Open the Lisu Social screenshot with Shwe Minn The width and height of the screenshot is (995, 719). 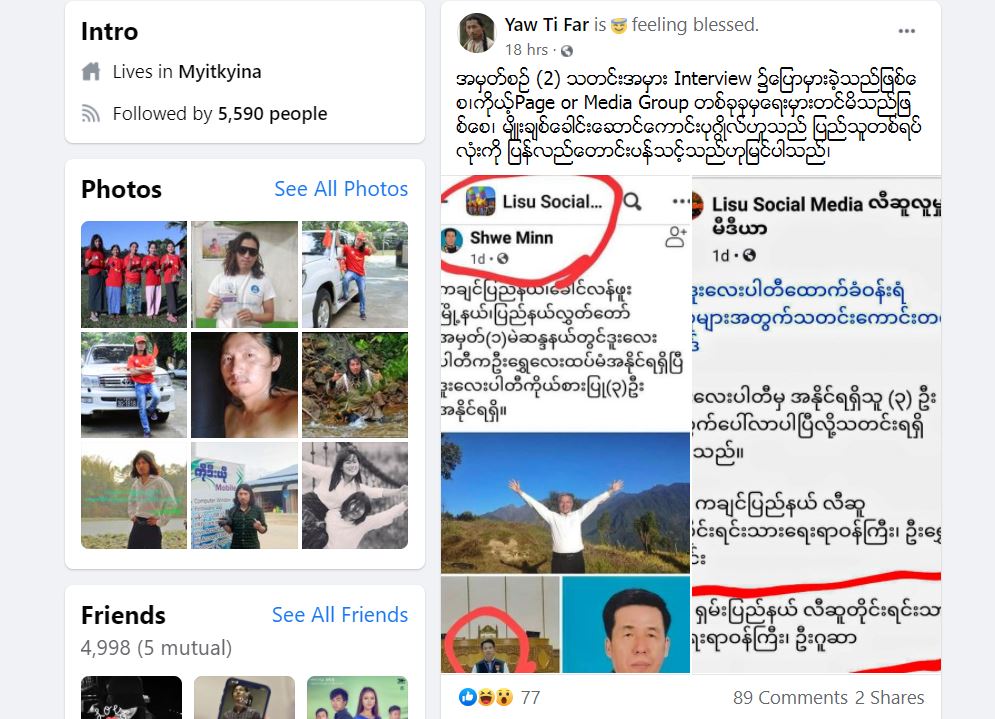[x=565, y=423]
